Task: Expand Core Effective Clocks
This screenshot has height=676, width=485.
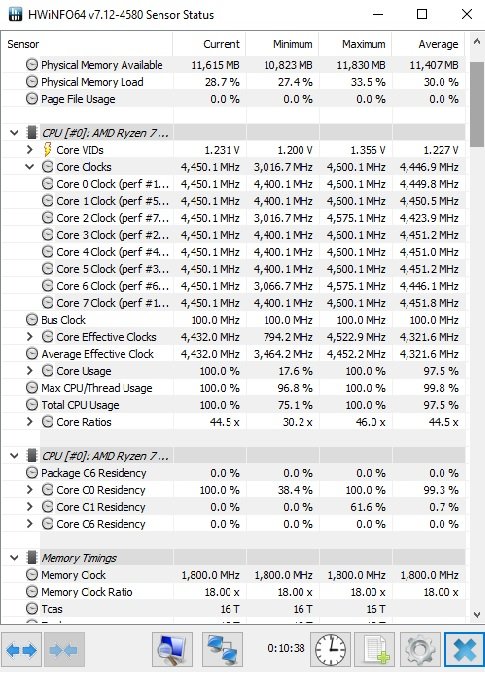Action: click(x=29, y=337)
